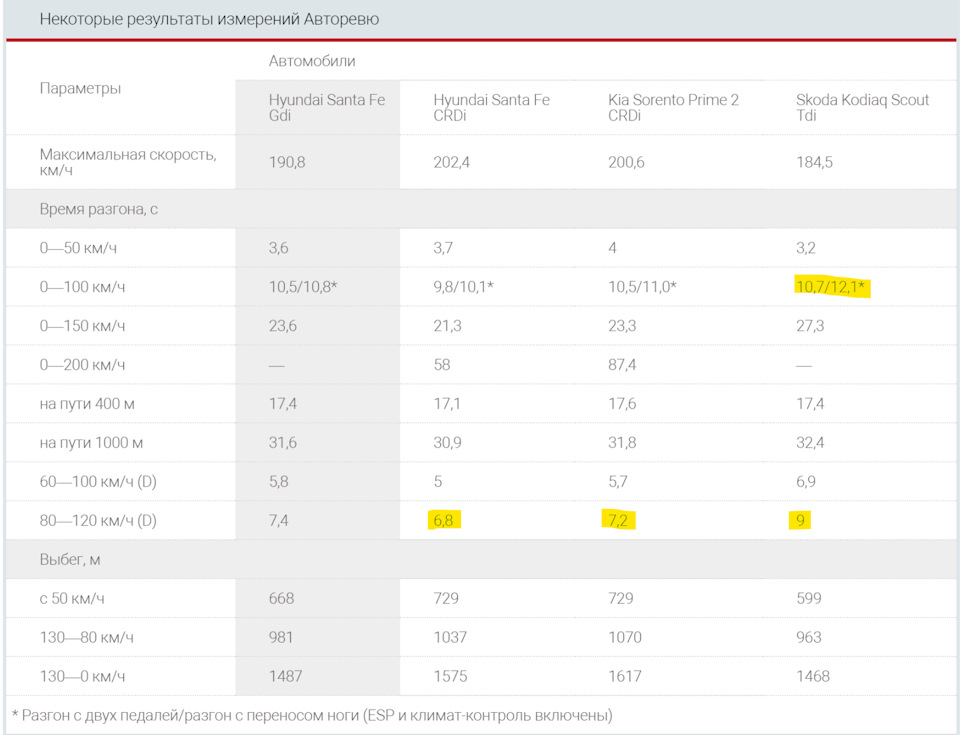This screenshot has width=960, height=735.
Task: Click the highlighted 6,8 value
Action: 443,521
